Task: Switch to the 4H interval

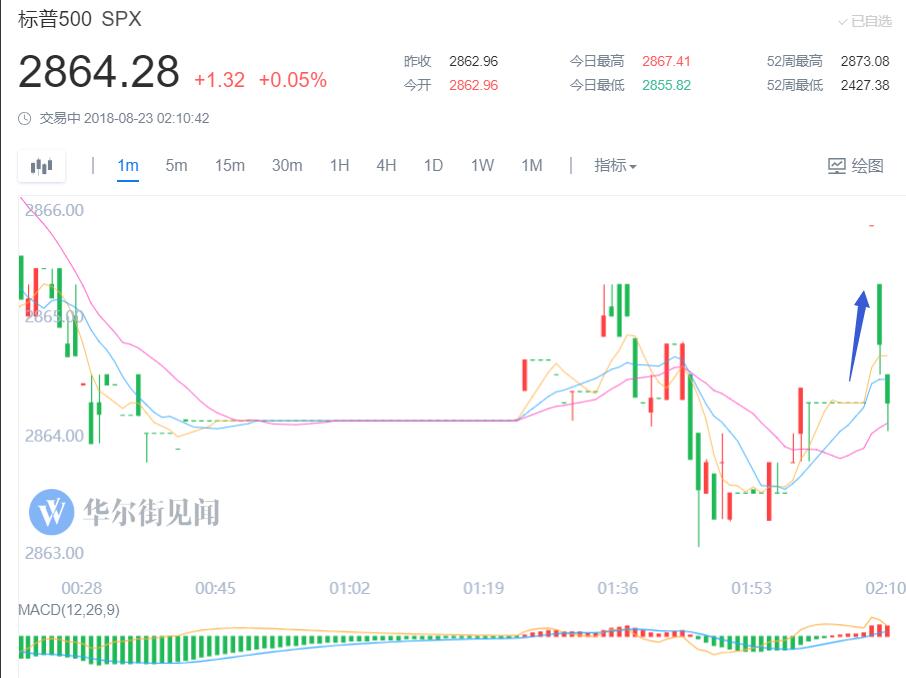Action: (x=386, y=166)
